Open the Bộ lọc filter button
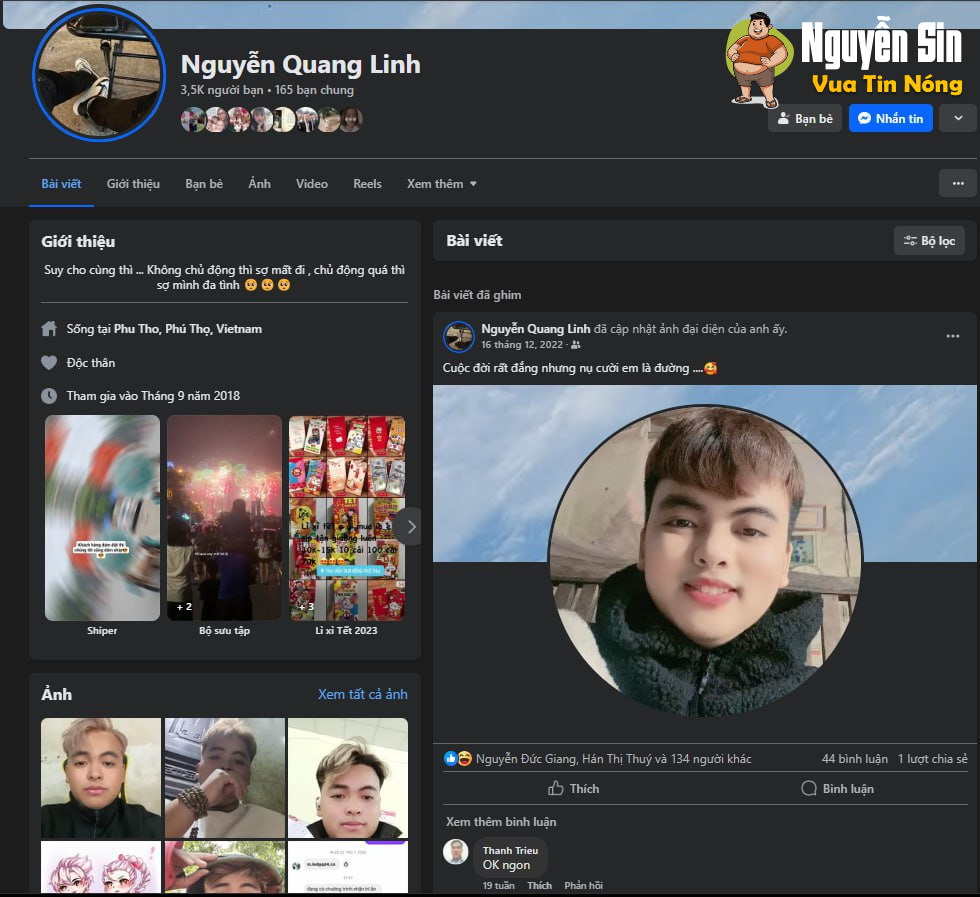Image resolution: width=980 pixels, height=897 pixels. click(x=928, y=240)
